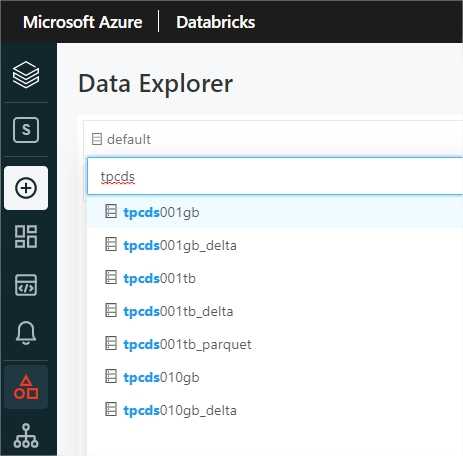Select the red Data Explorer shapes icon
The width and height of the screenshot is (463, 456).
(x=26, y=387)
